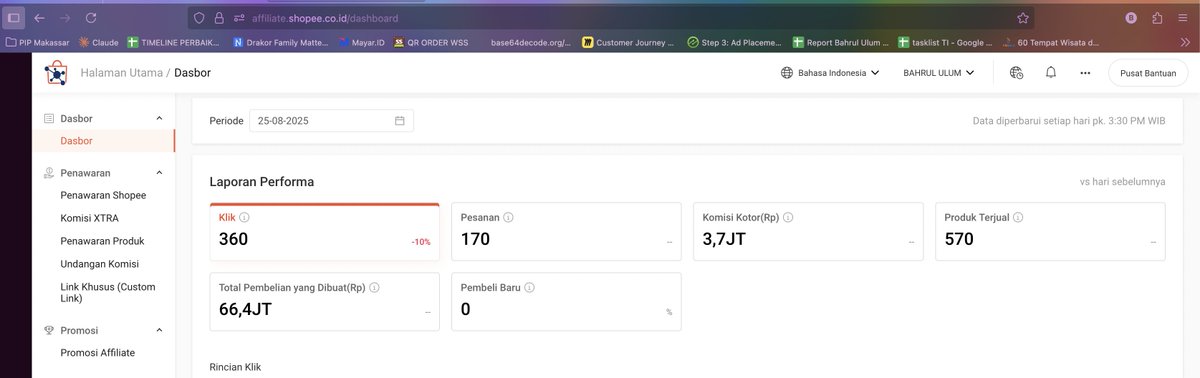Select the Pembeli Baru card
Image resolution: width=1200 pixels, height=378 pixels.
[566, 301]
